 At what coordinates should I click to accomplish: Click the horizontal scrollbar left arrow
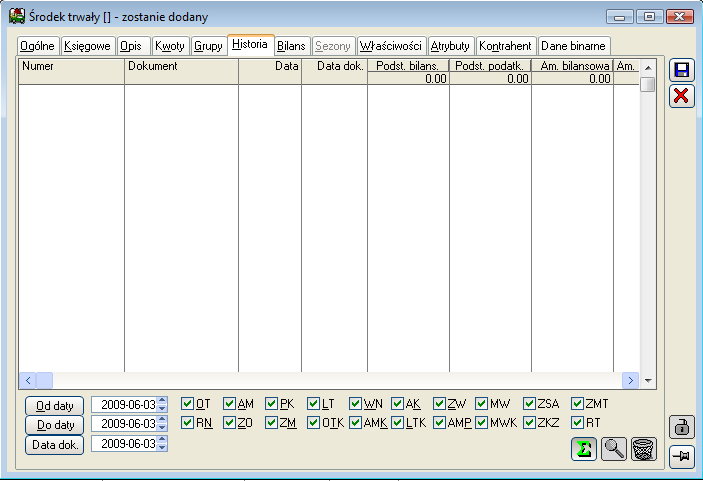point(28,381)
